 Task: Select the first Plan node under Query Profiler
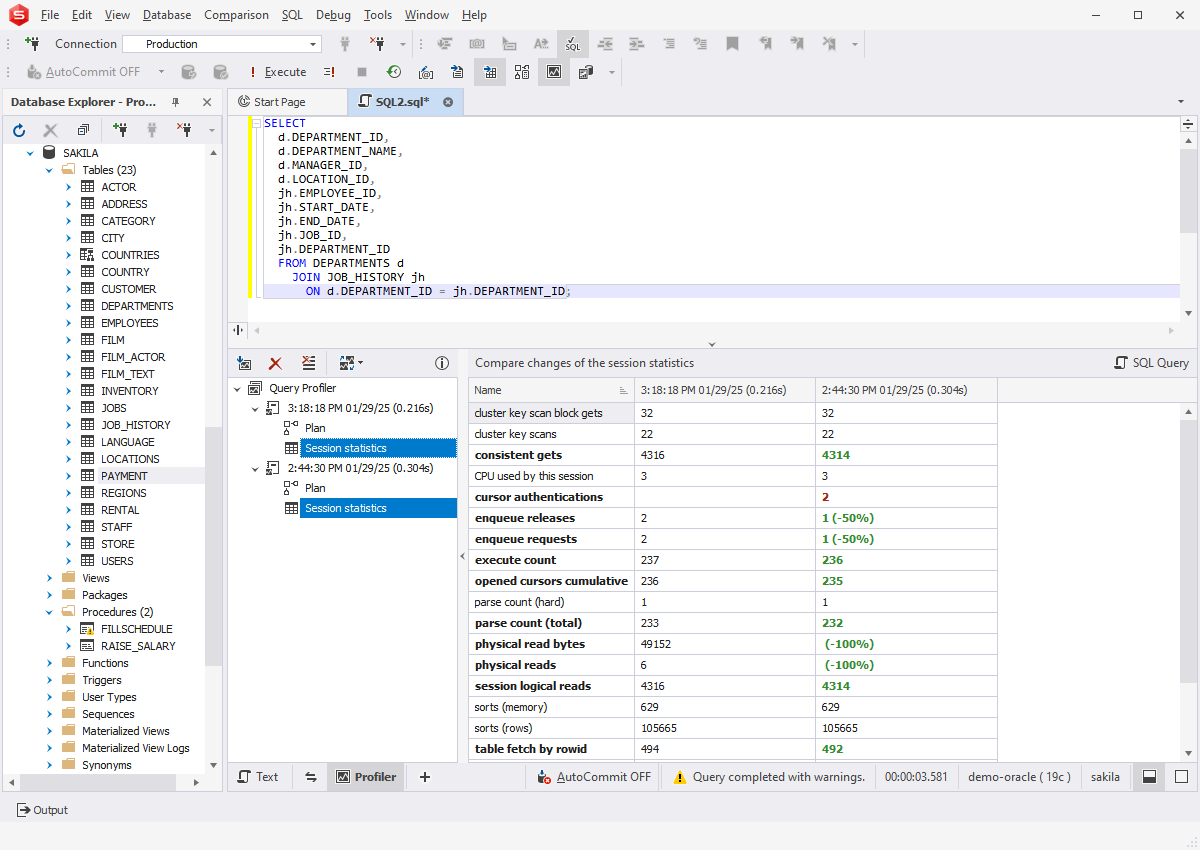315,428
